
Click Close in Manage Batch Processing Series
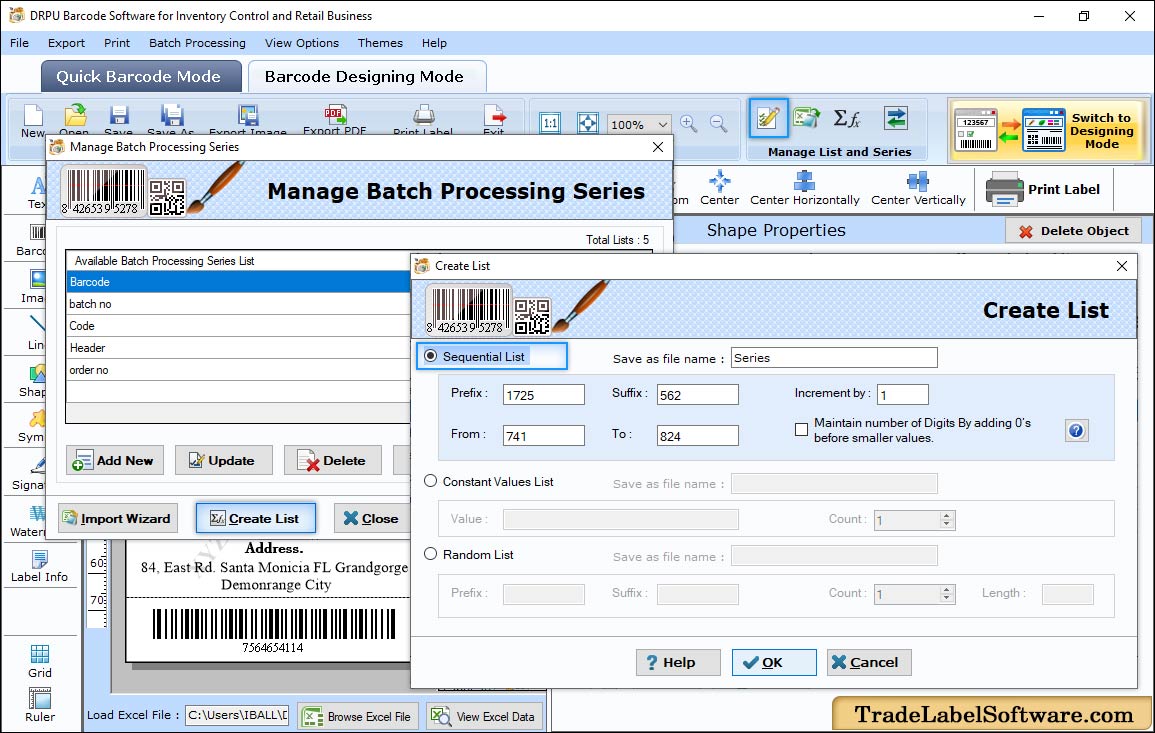(x=372, y=519)
